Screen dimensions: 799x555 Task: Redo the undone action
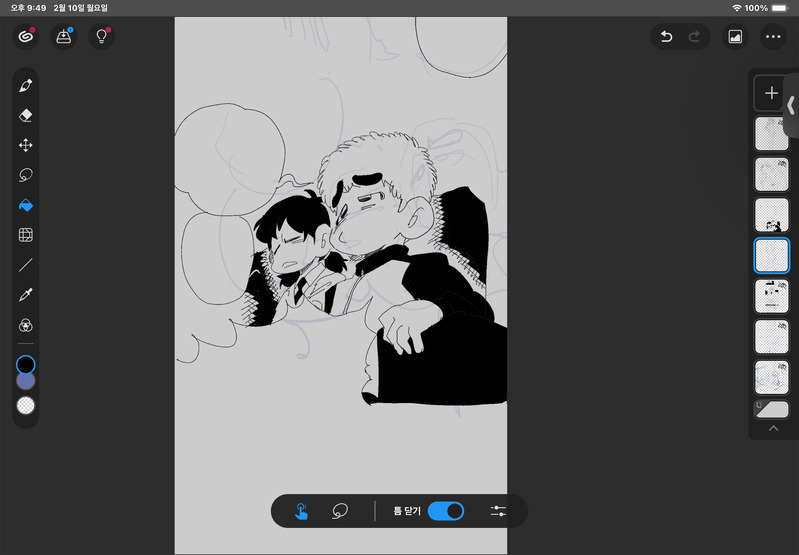pos(694,37)
